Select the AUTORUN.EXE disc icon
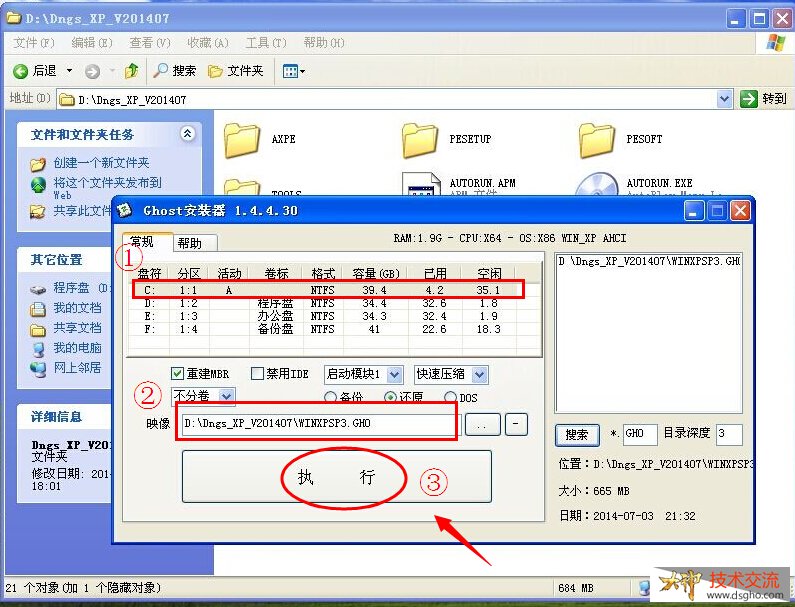795x607 pixels. point(597,185)
